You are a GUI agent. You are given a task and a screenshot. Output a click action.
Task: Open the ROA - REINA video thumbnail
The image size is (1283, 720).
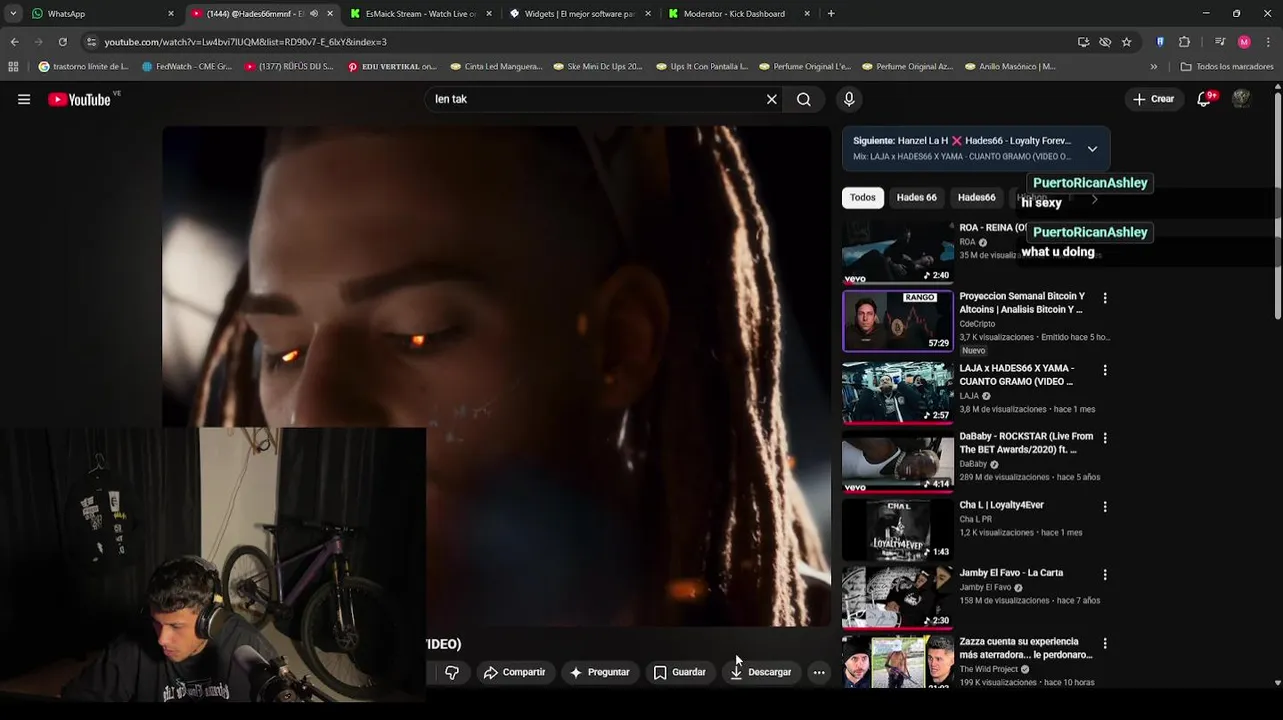(898, 252)
